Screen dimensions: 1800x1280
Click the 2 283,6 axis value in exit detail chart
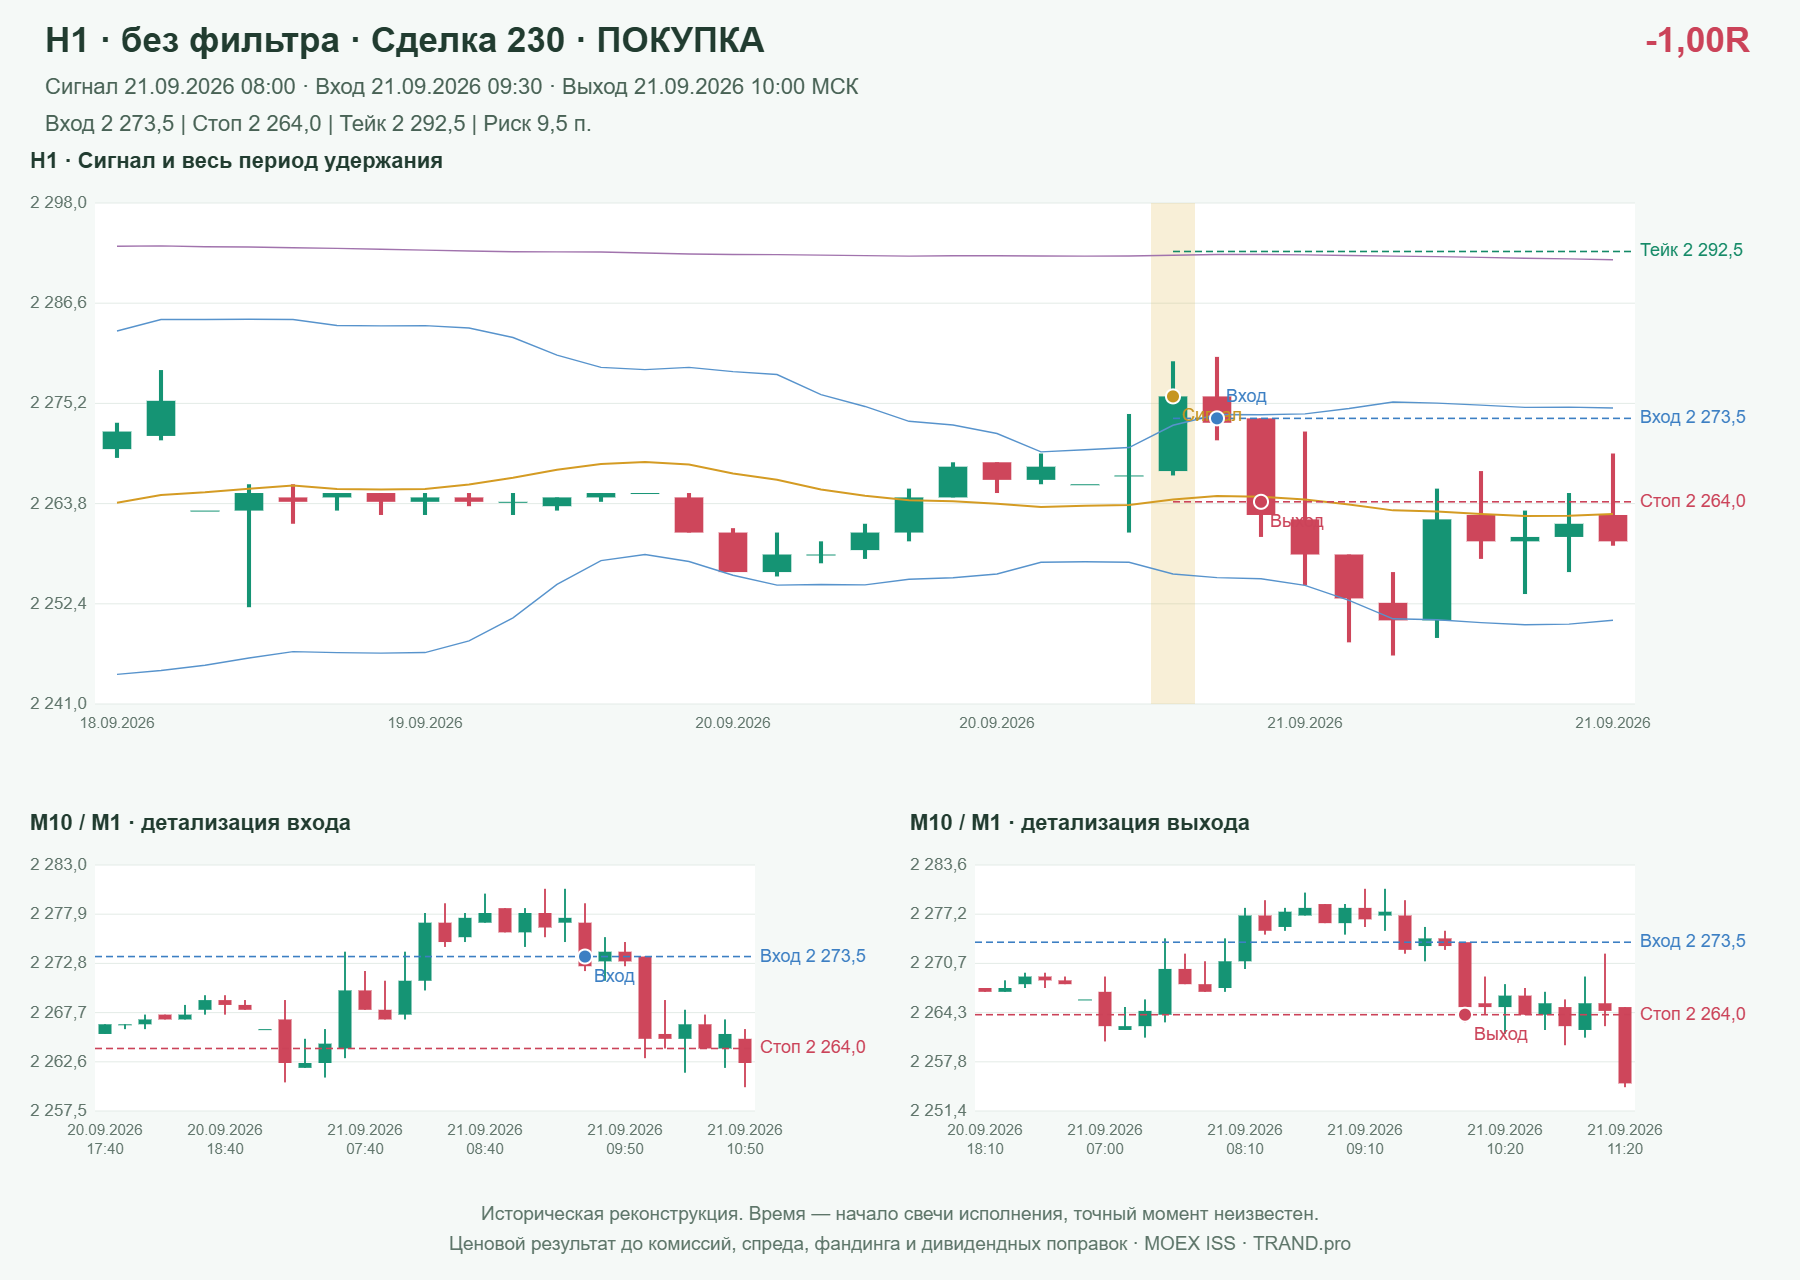click(939, 865)
